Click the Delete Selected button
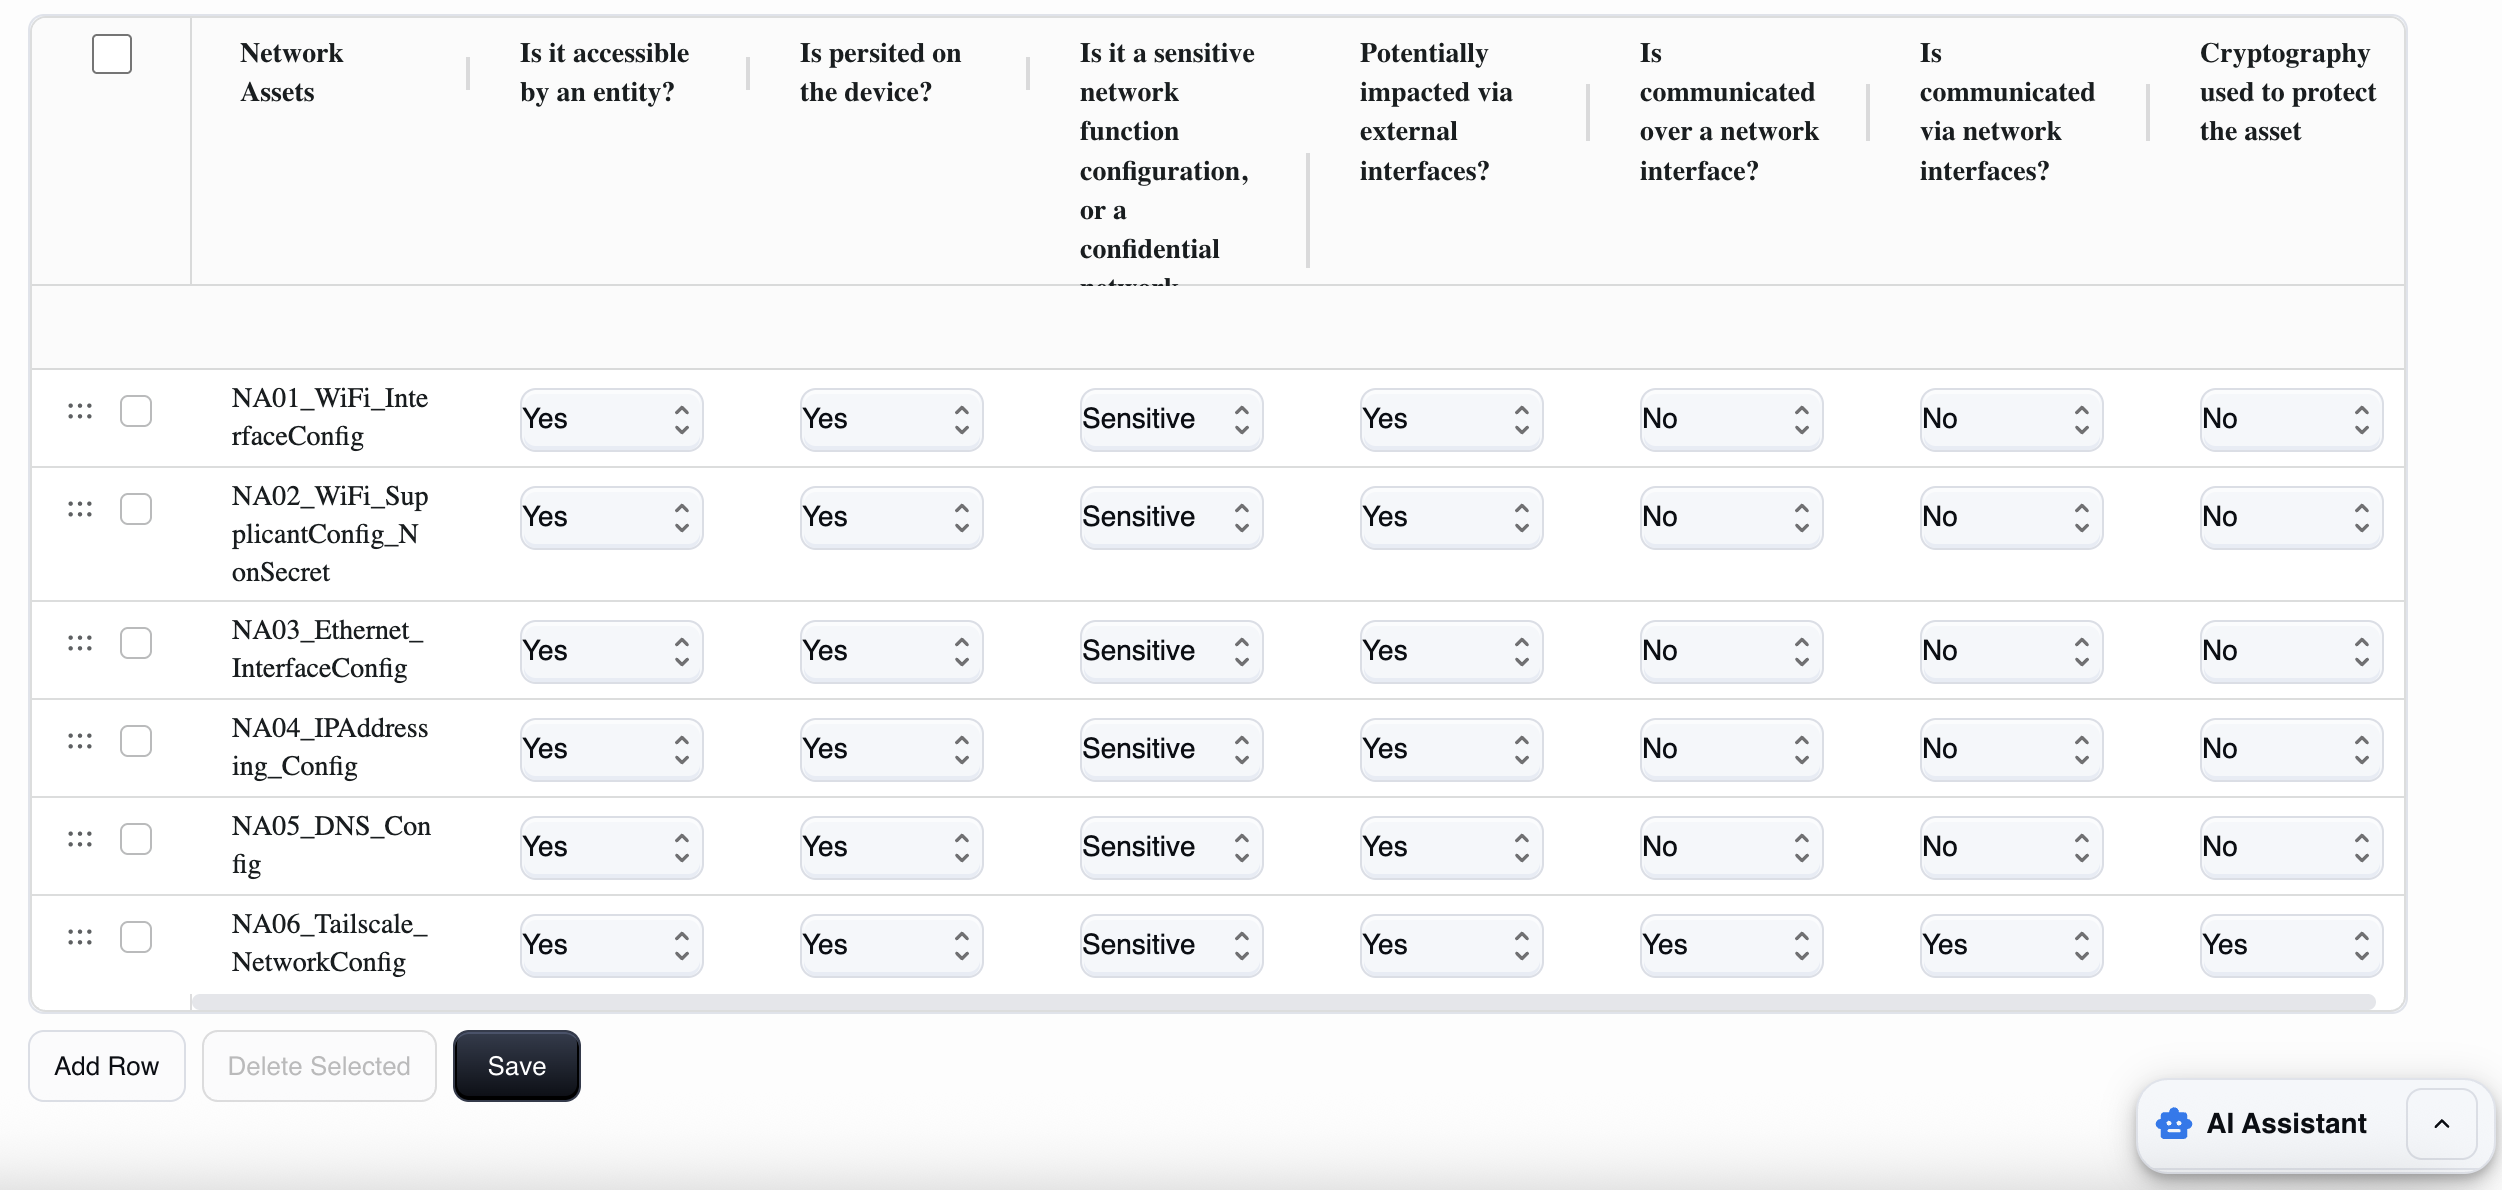 319,1065
